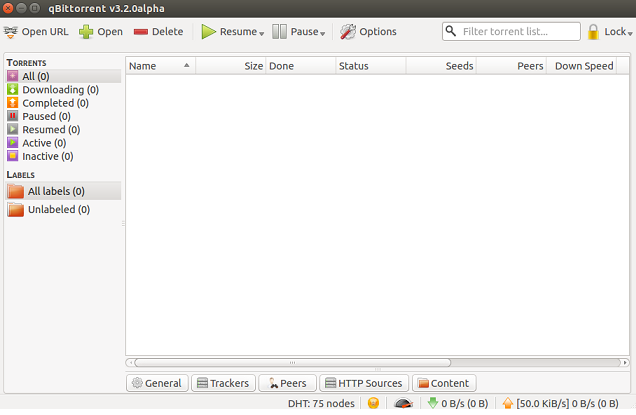This screenshot has width=636, height=415.
Task: Click the horizontal scrollbar thumb
Action: tap(292, 362)
